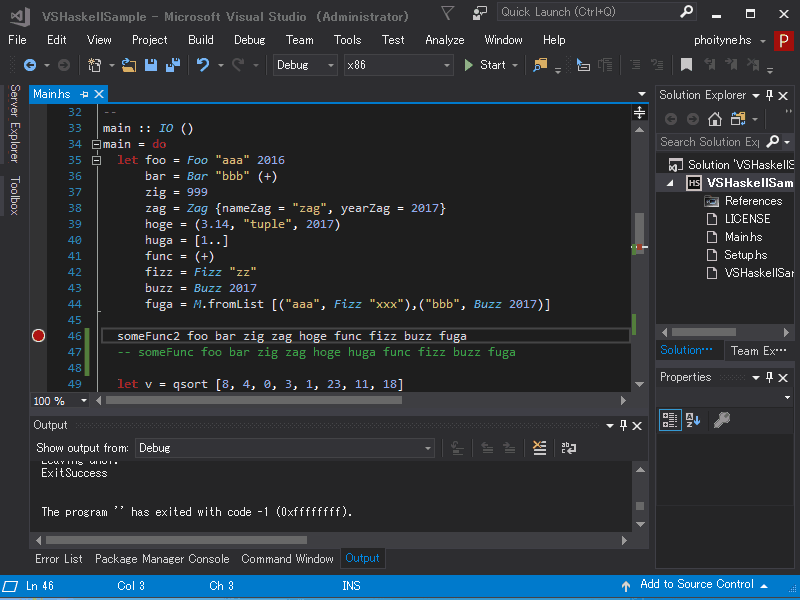Click the publish arrow icon in the status bar
Viewport: 800px width, 600px height.
point(626,586)
